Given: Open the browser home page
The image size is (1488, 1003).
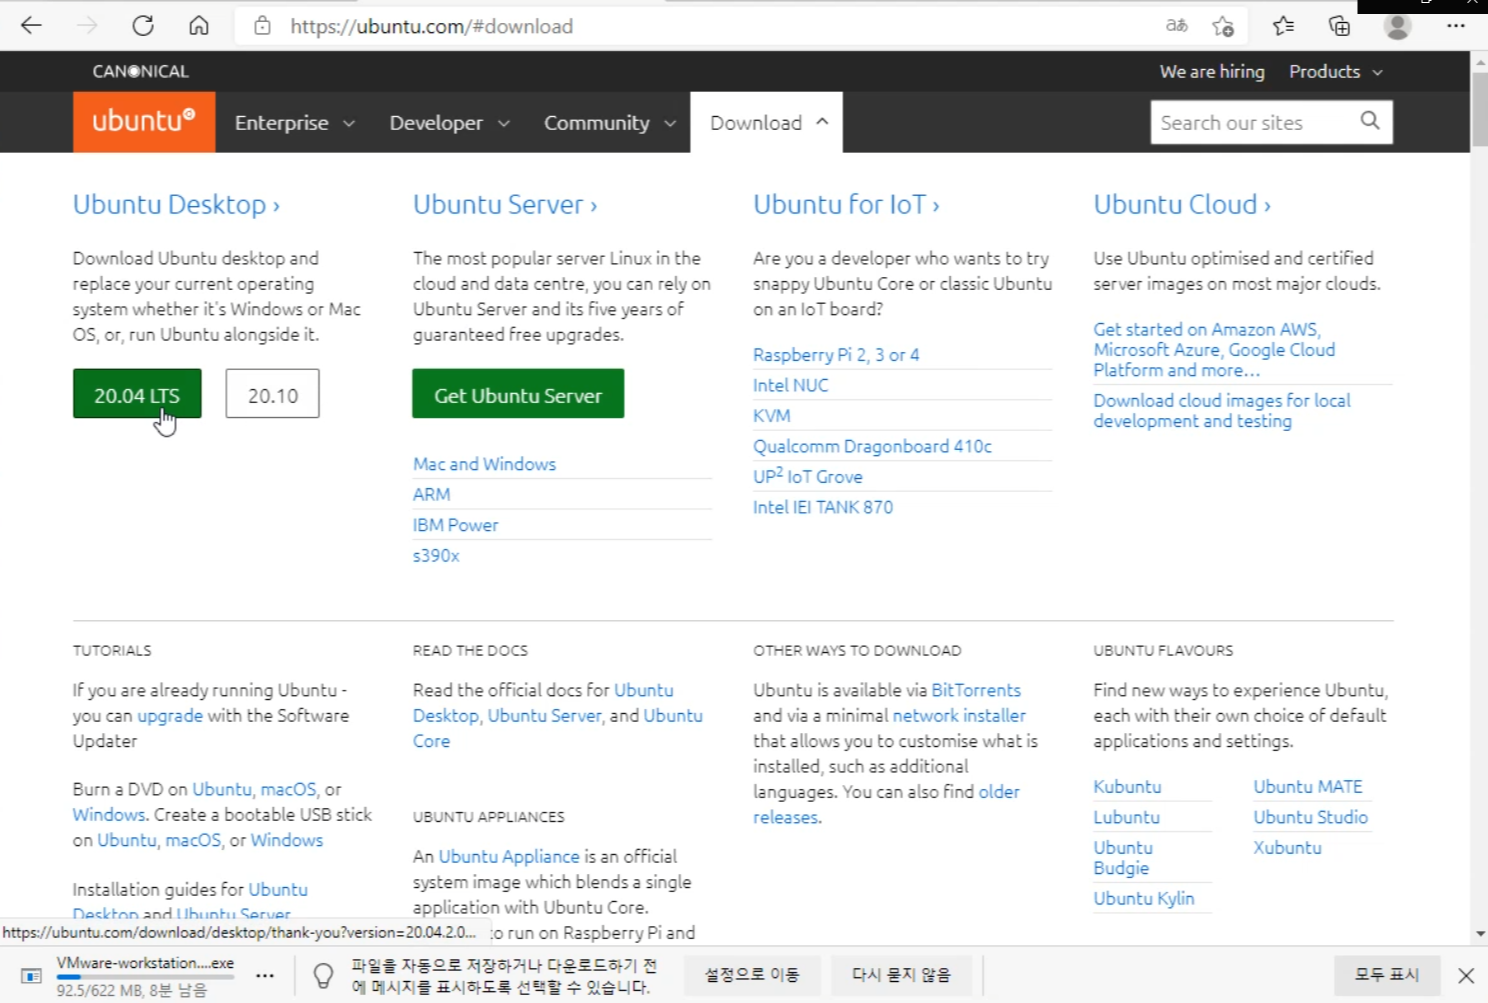Looking at the screenshot, I should point(199,26).
